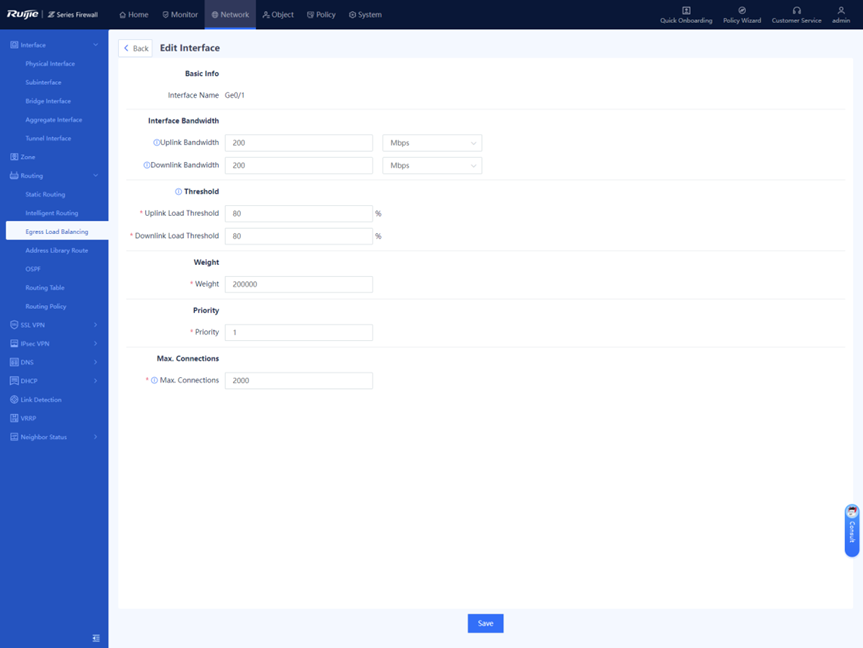Launch the Policy Wizard icon
The height and width of the screenshot is (648, 863).
pos(742,11)
